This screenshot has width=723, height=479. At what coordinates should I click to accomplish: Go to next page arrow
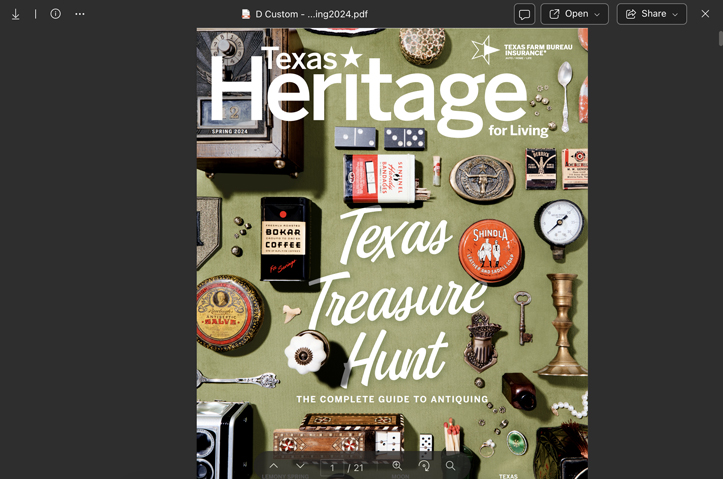pos(300,466)
